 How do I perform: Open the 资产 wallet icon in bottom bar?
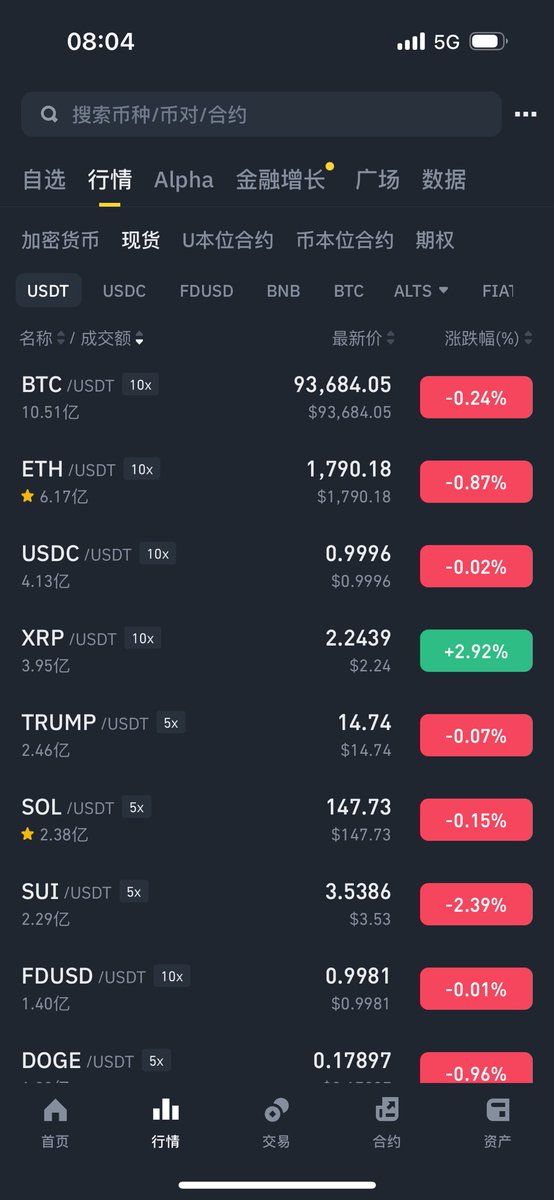coord(497,1110)
